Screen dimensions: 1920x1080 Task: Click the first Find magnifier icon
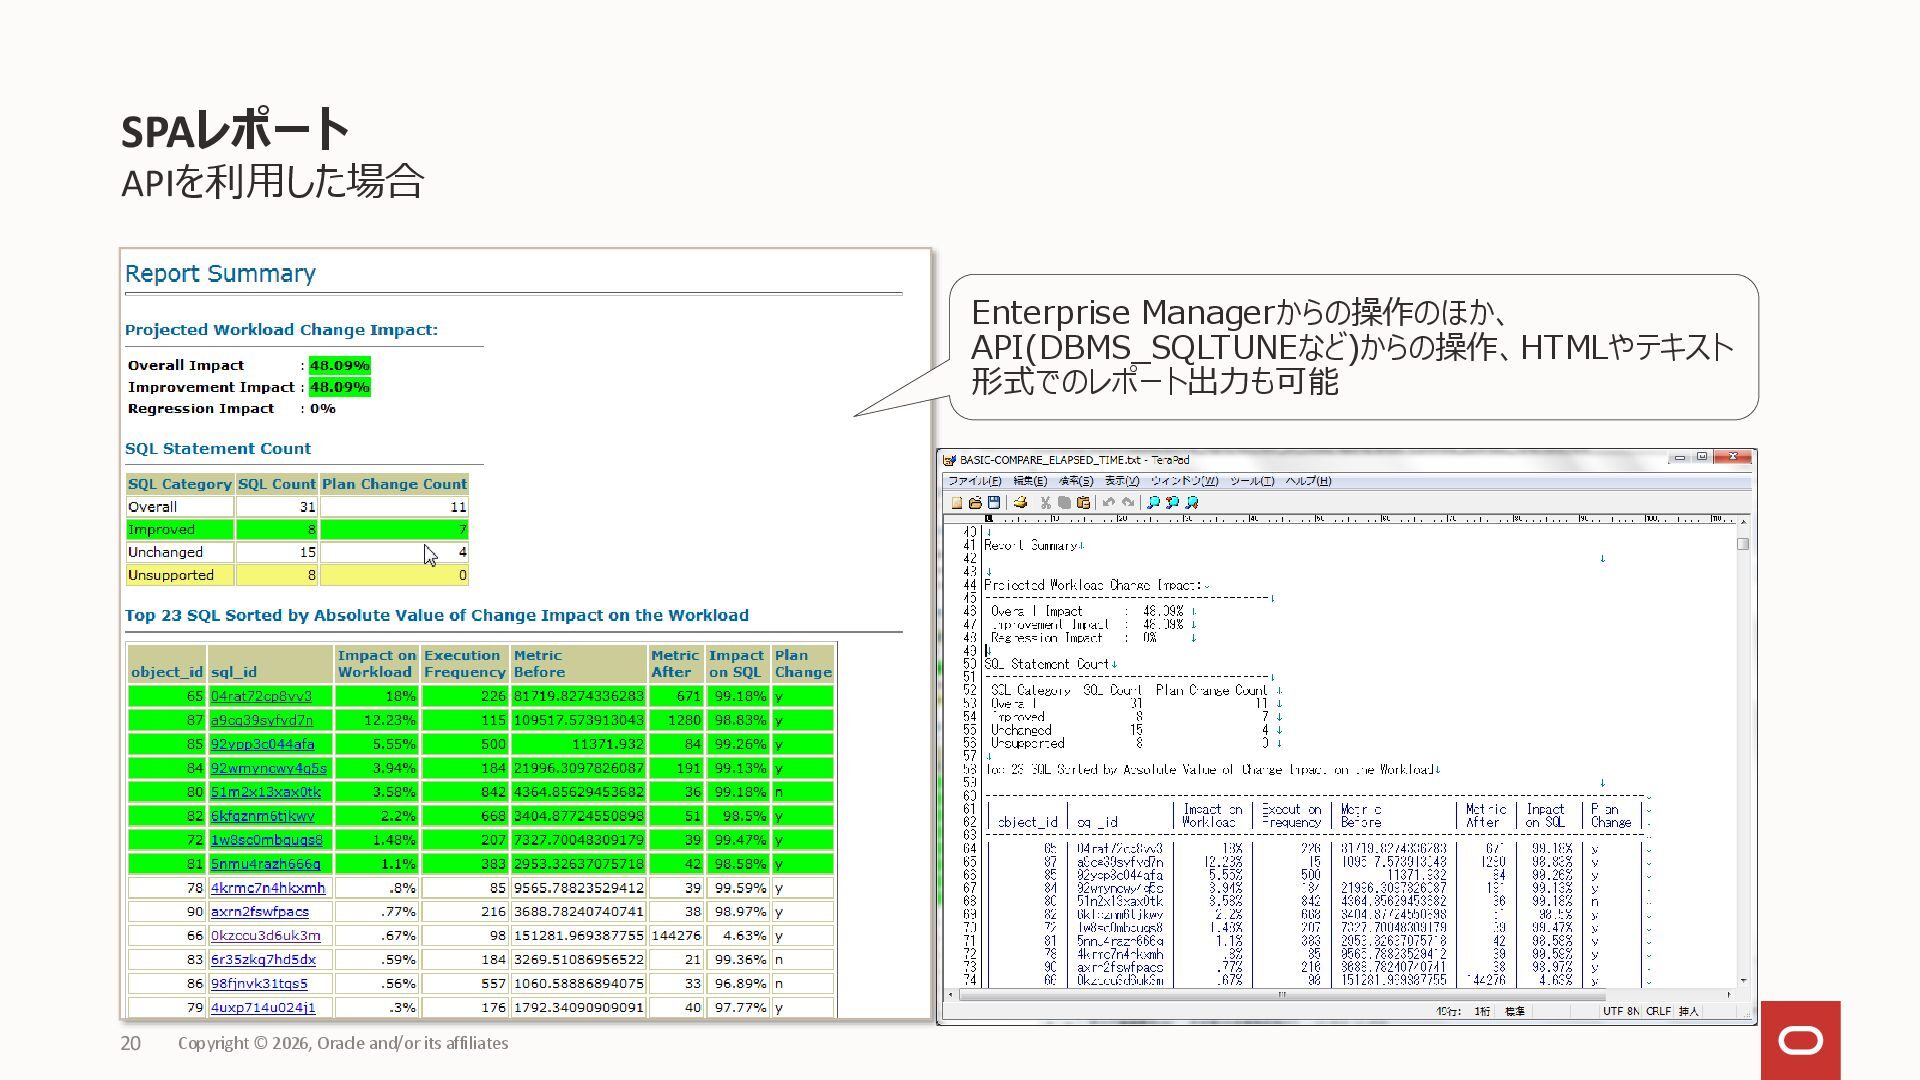(1153, 503)
